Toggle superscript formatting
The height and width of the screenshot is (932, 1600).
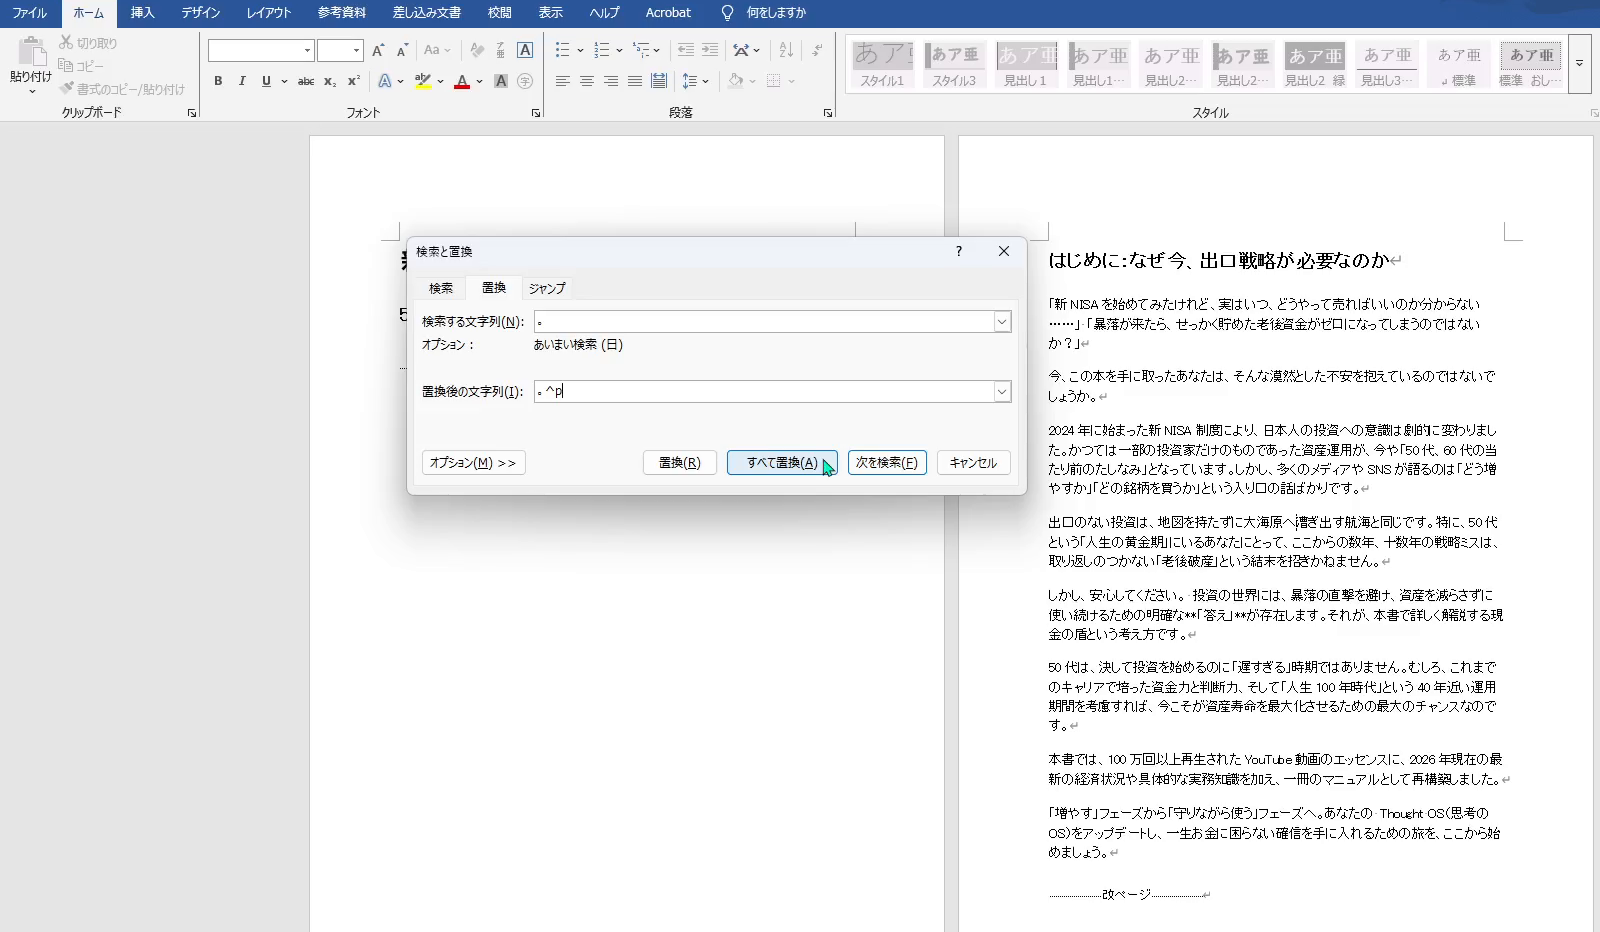354,81
